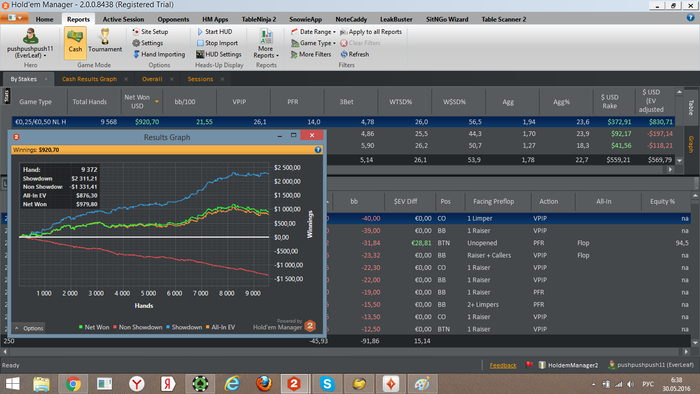Viewport: 700px width, 394px height.
Task: Select Overall report tab
Action: pyautogui.click(x=152, y=79)
